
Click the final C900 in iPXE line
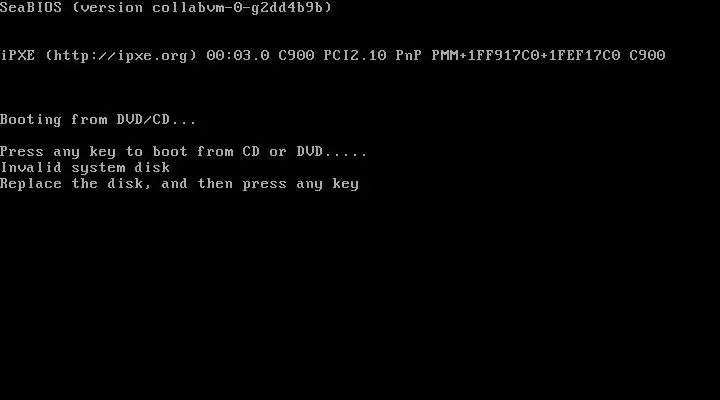647,56
